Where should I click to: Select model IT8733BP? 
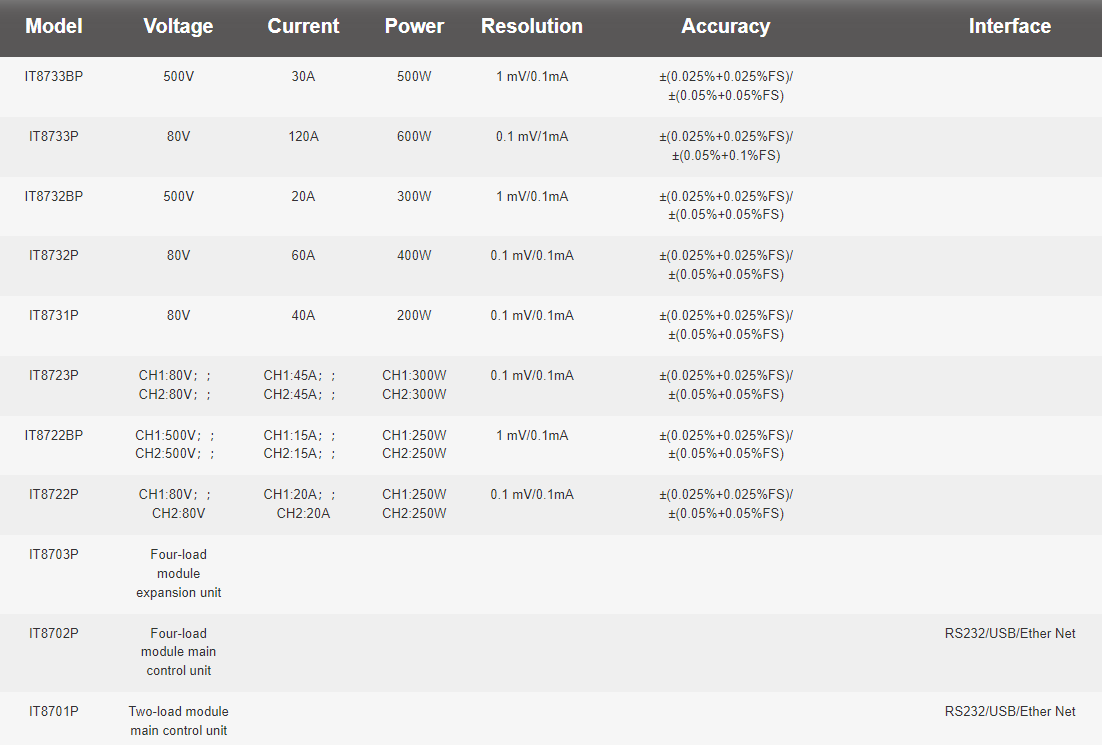click(53, 77)
